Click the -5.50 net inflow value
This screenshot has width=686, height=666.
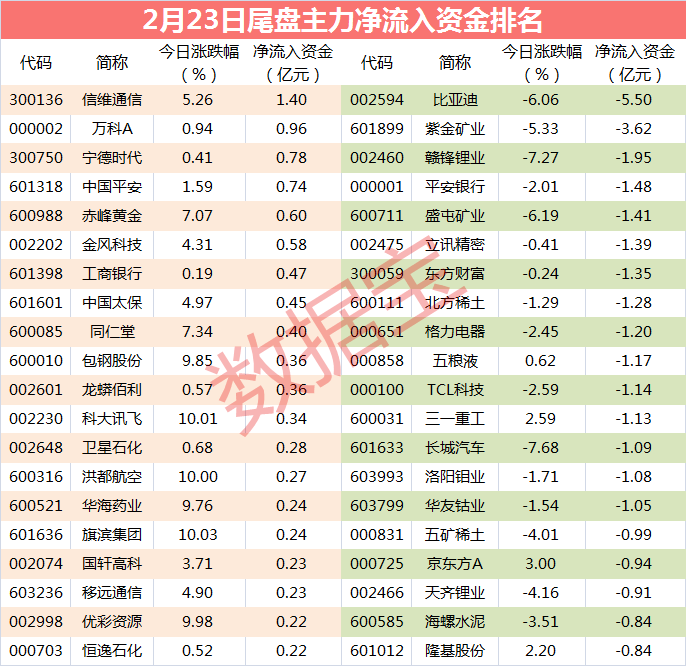pyautogui.click(x=633, y=100)
